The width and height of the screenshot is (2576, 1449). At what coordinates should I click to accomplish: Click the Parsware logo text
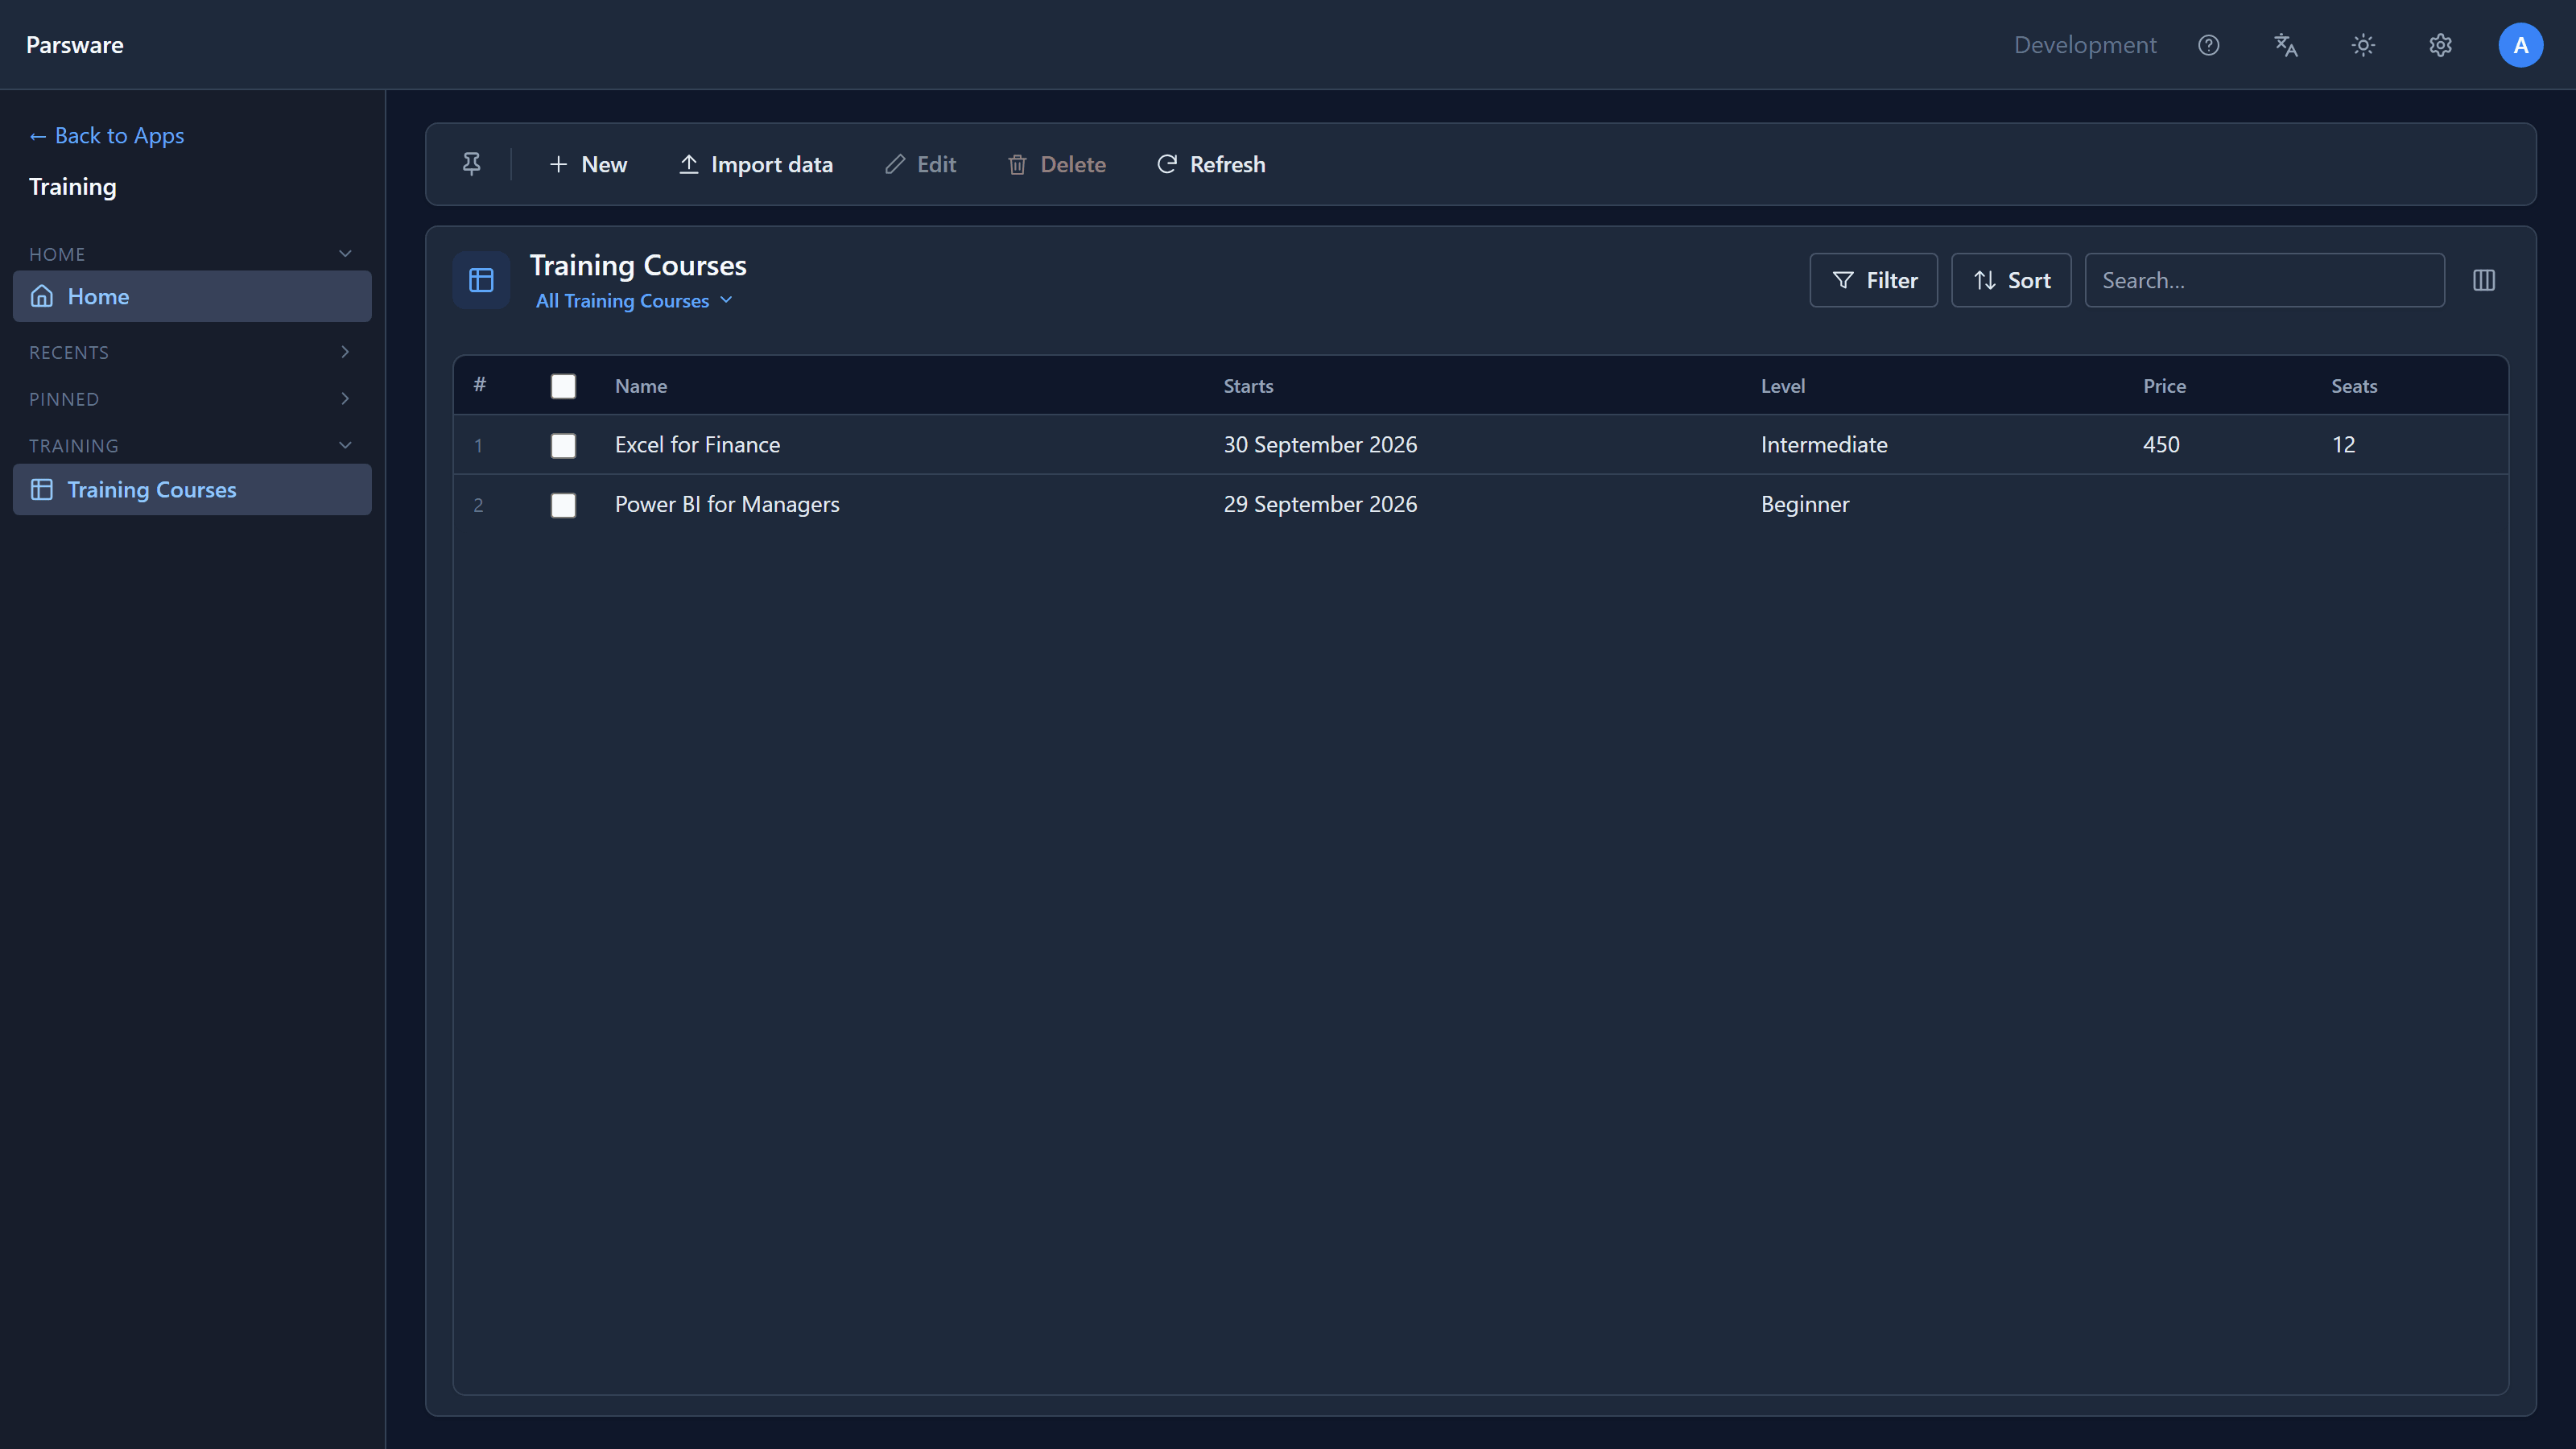[75, 45]
